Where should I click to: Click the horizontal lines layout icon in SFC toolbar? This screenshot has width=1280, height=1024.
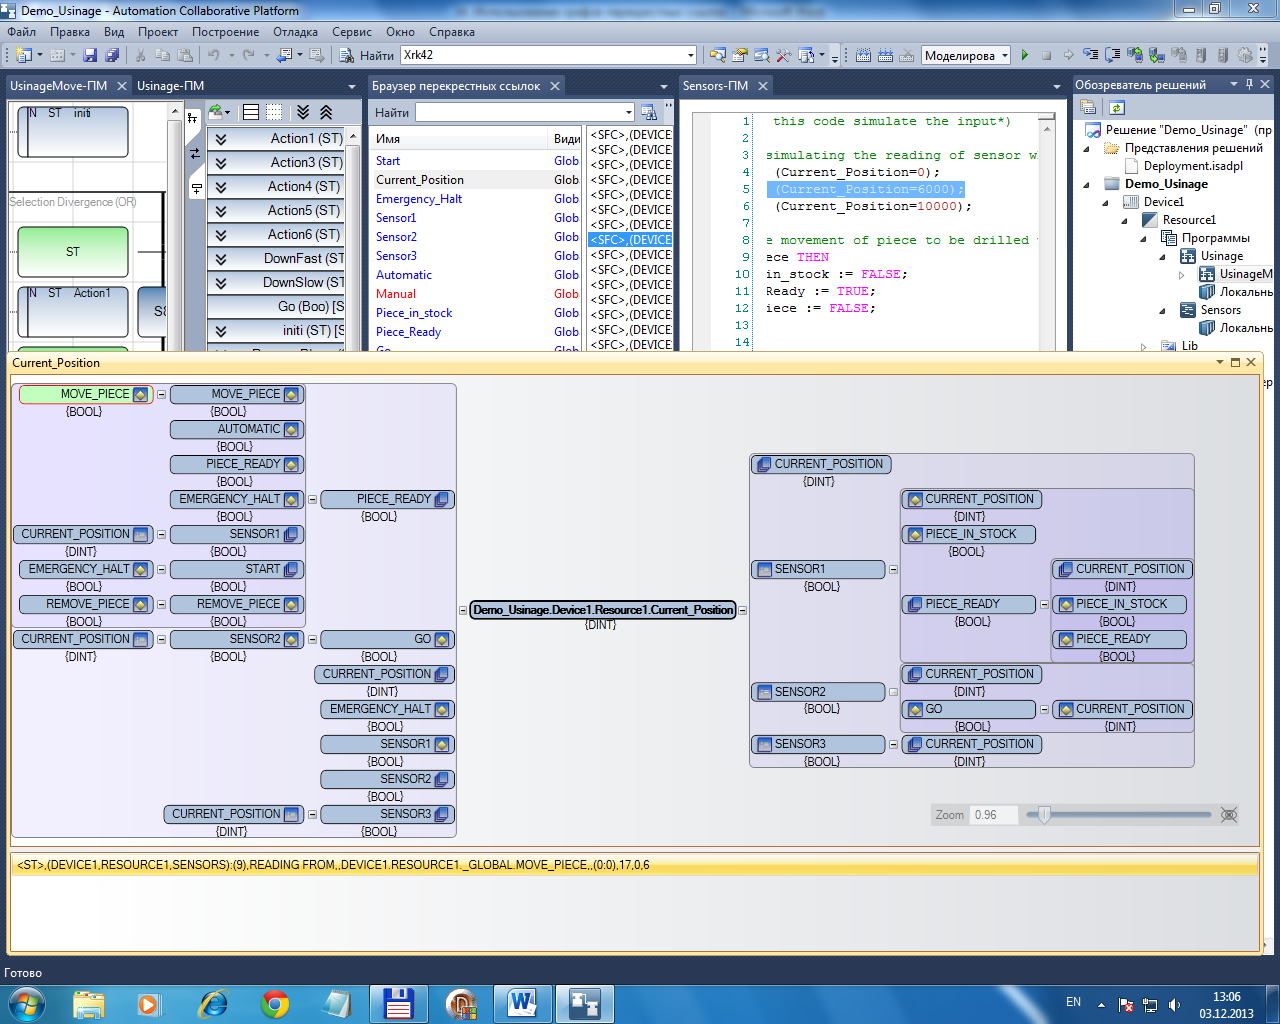click(x=251, y=112)
